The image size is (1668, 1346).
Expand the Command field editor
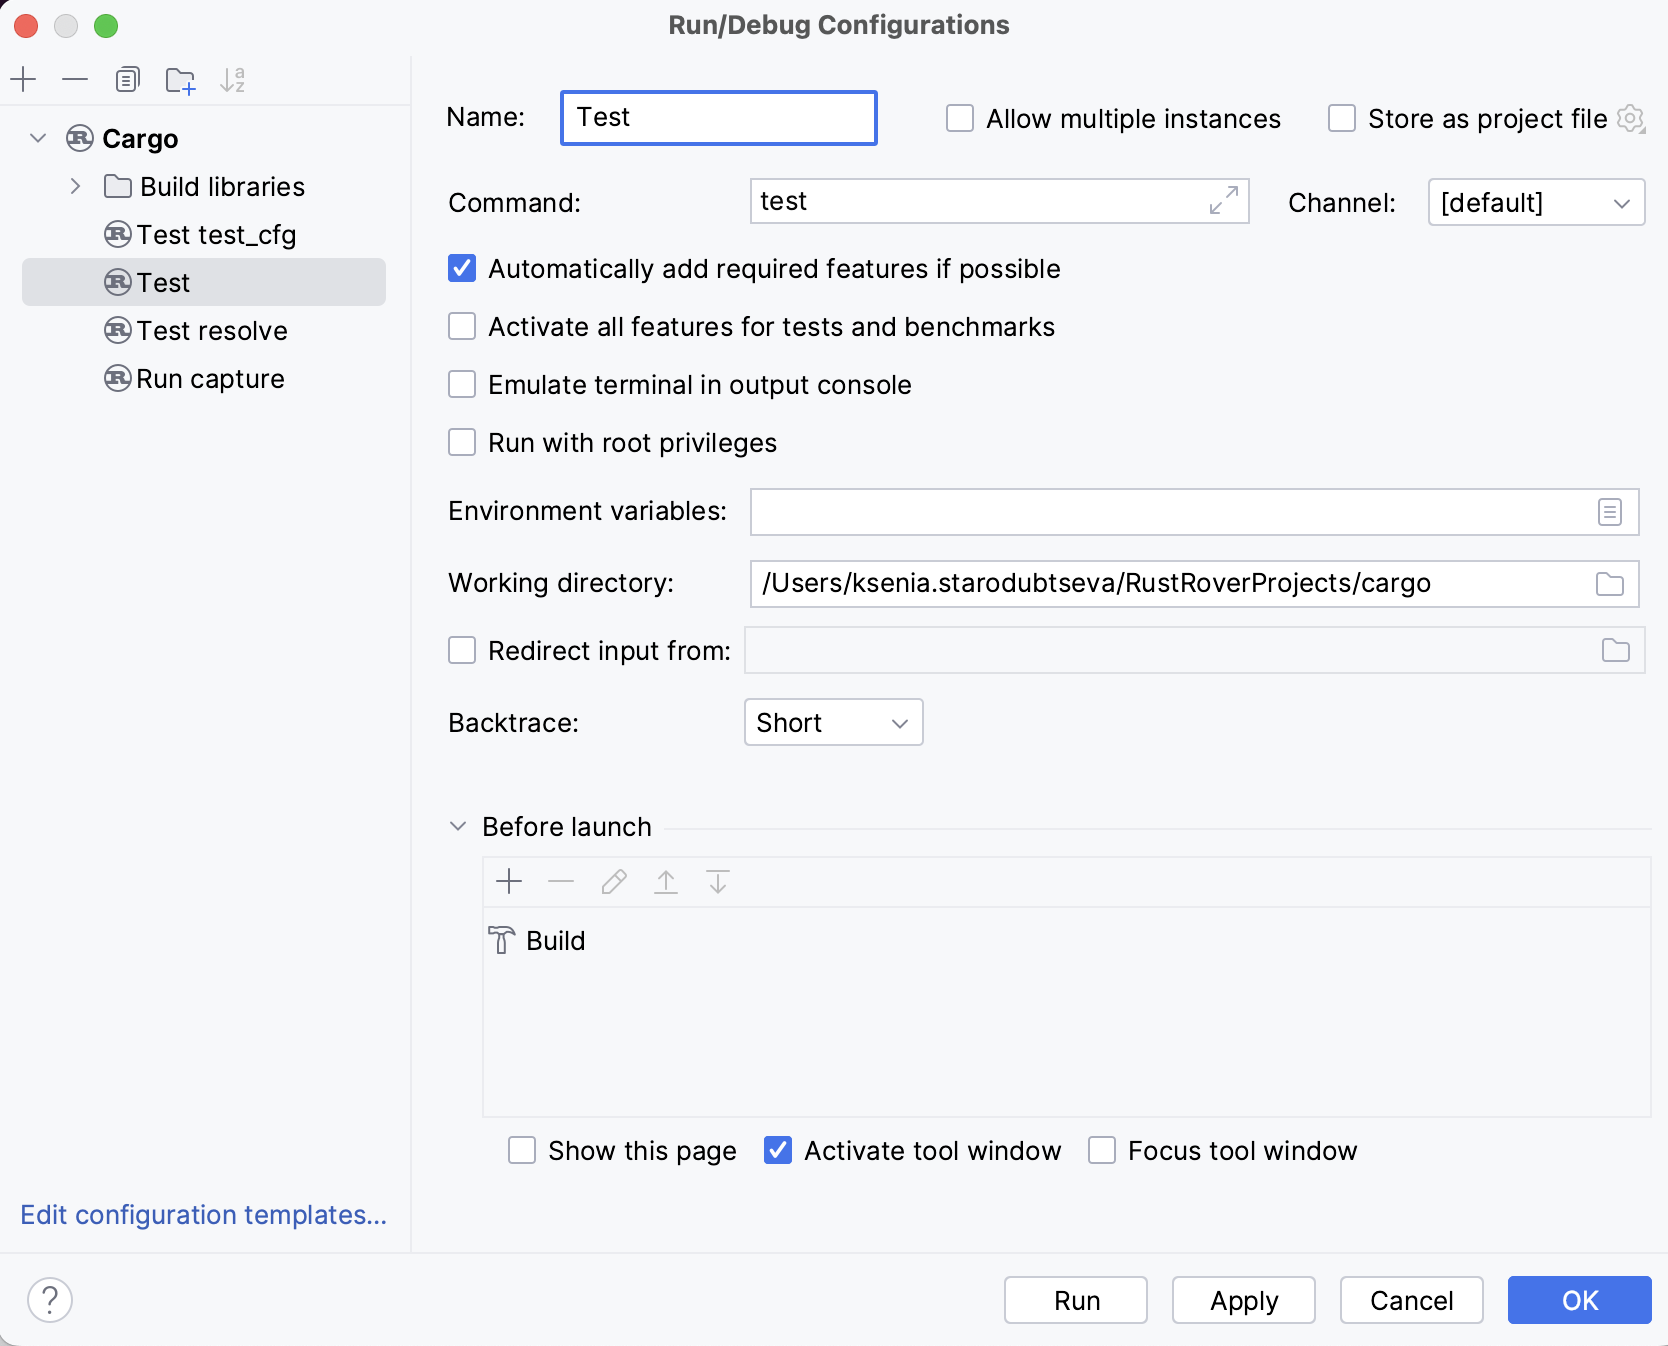point(1224,201)
